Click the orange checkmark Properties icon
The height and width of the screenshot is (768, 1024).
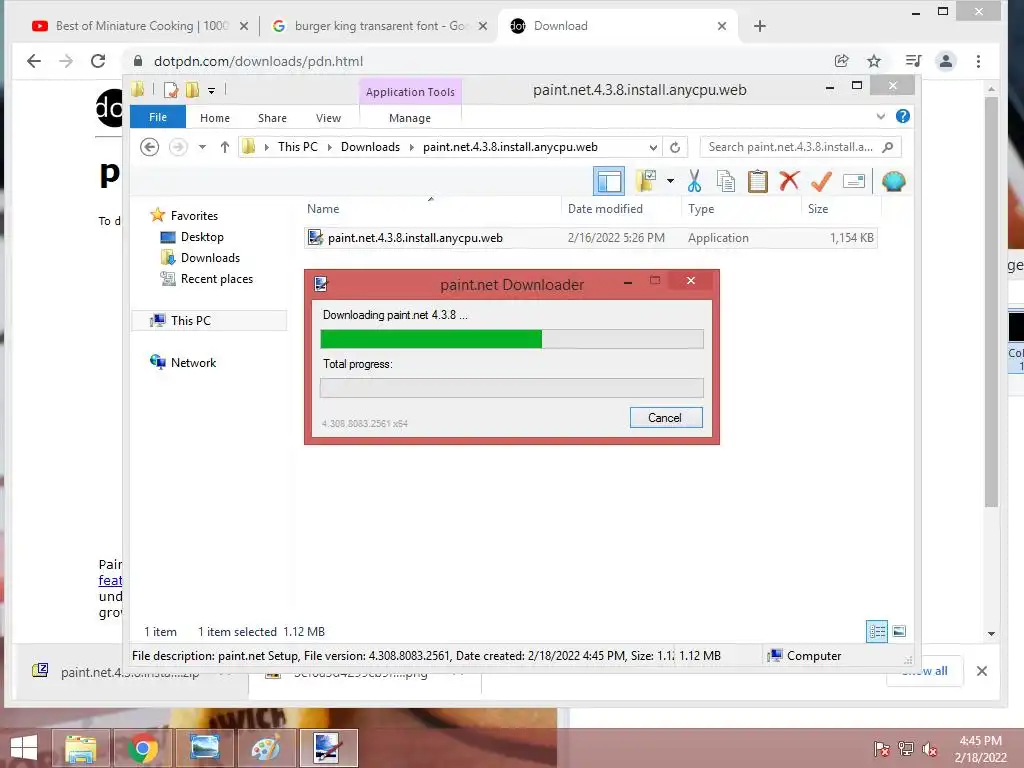coord(821,182)
